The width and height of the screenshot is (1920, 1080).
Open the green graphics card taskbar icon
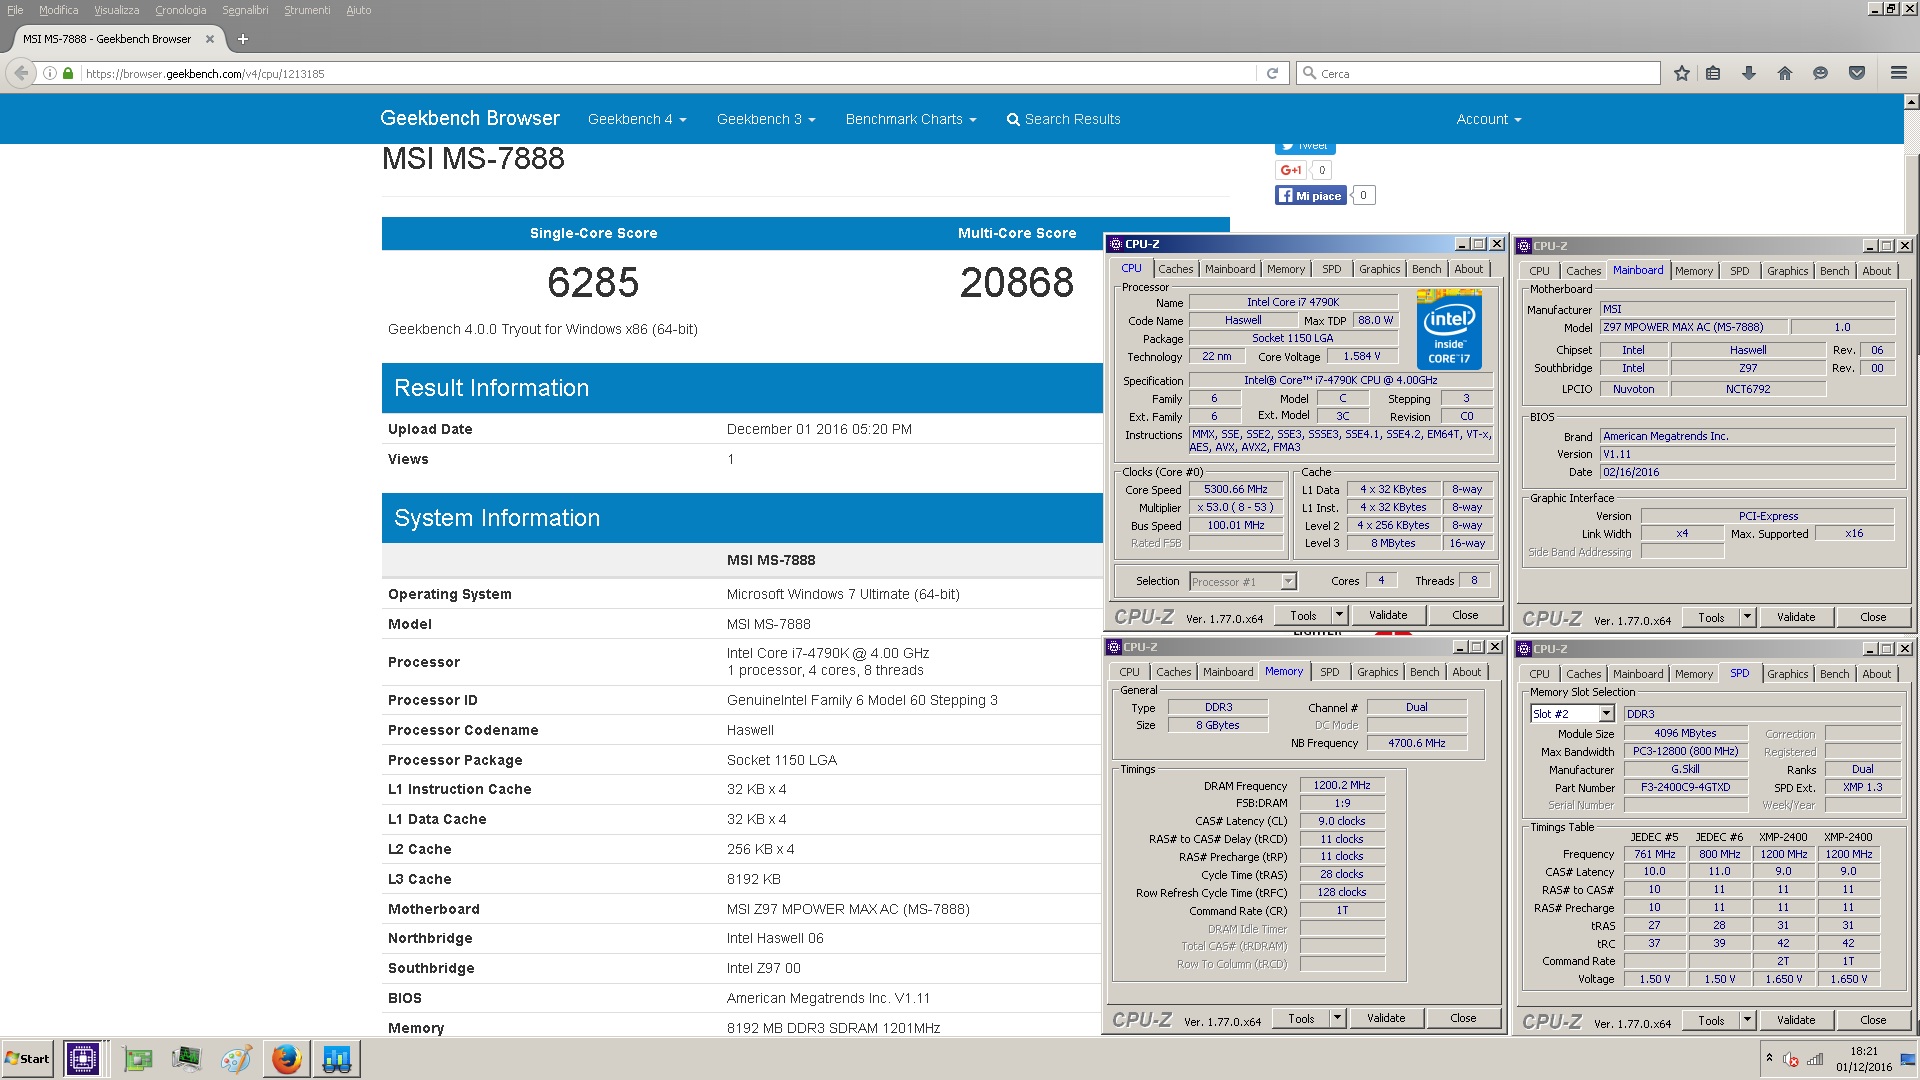137,1058
